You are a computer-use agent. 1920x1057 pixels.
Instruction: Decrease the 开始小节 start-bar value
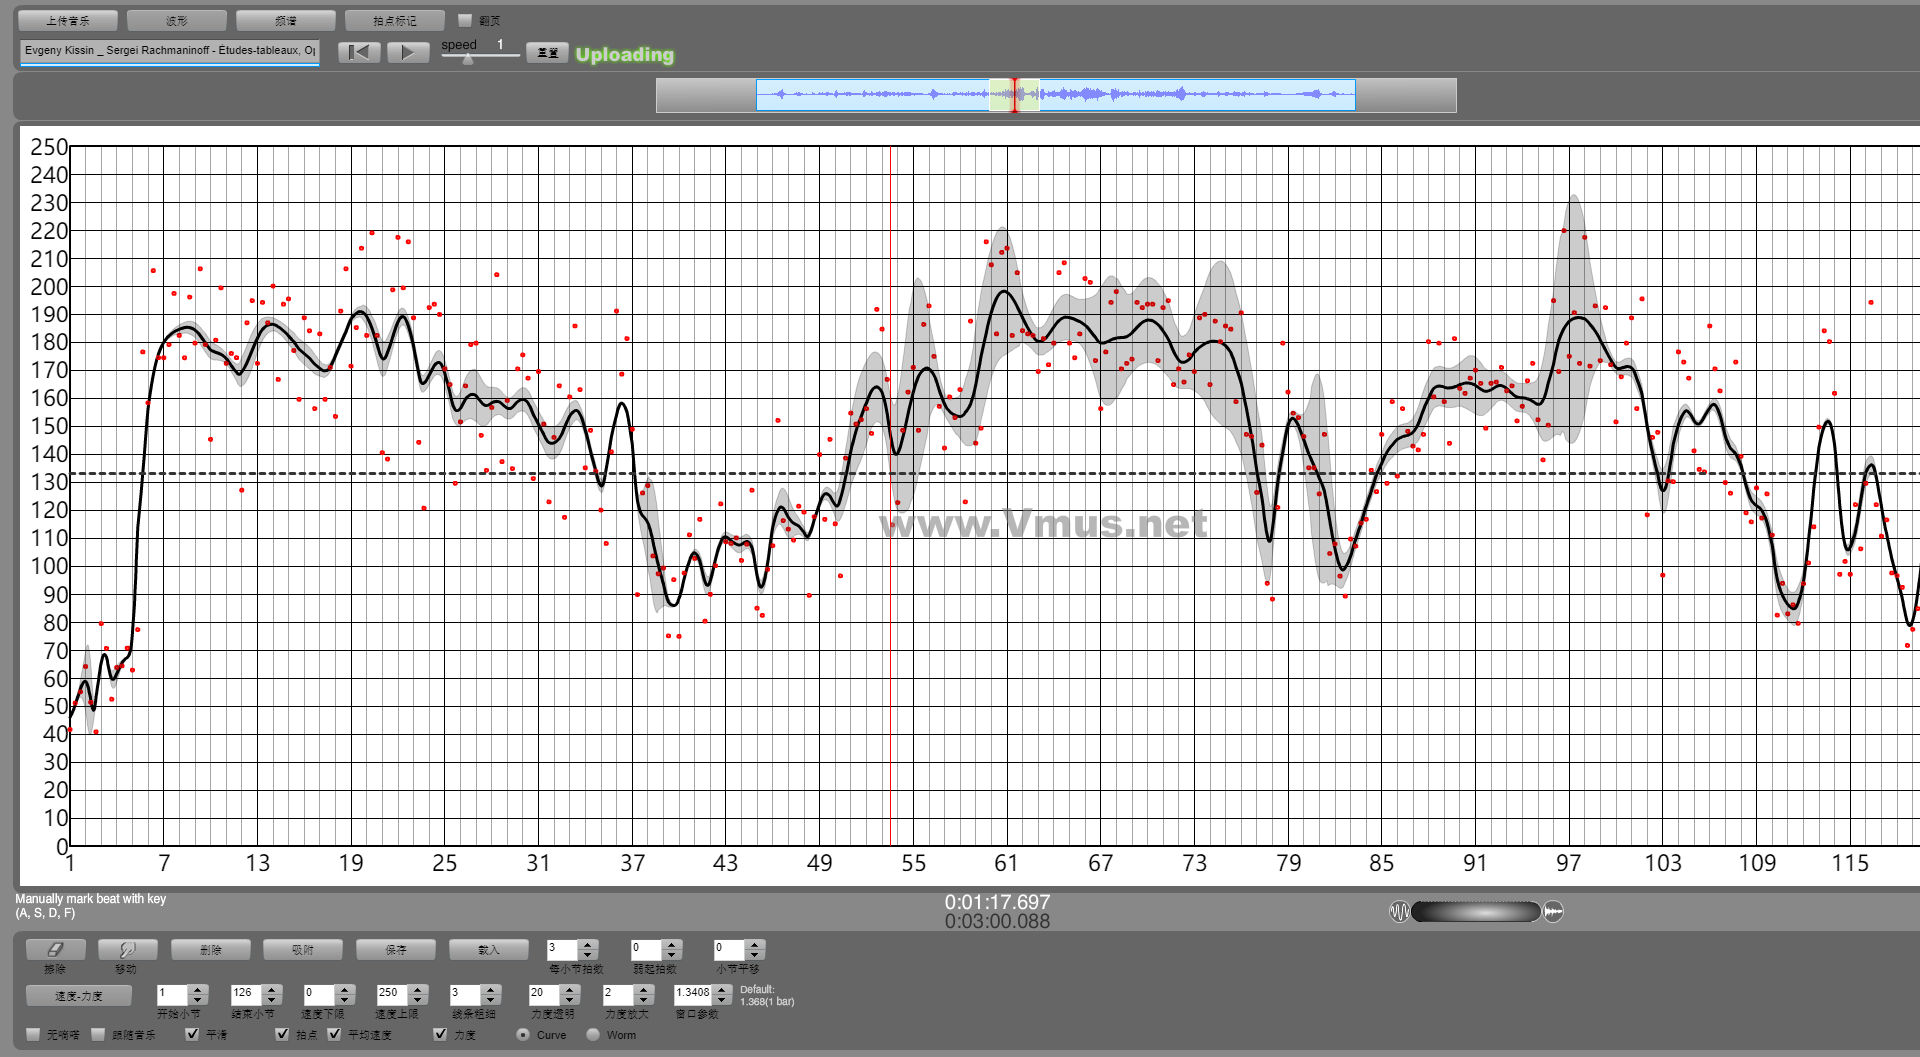tap(198, 1000)
